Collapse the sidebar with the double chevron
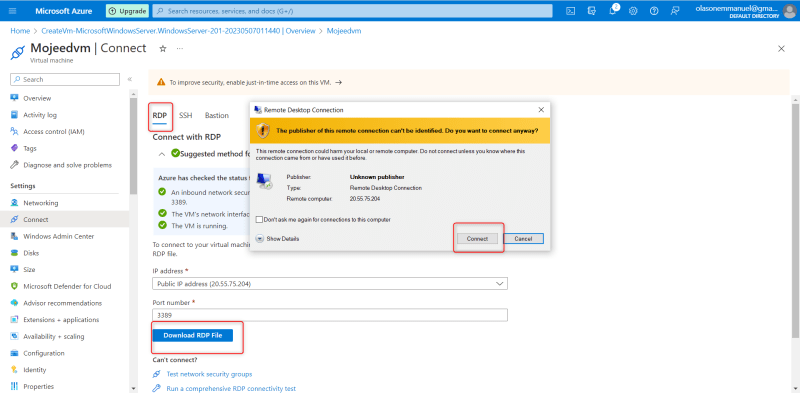This screenshot has height=393, width=800. [130, 79]
